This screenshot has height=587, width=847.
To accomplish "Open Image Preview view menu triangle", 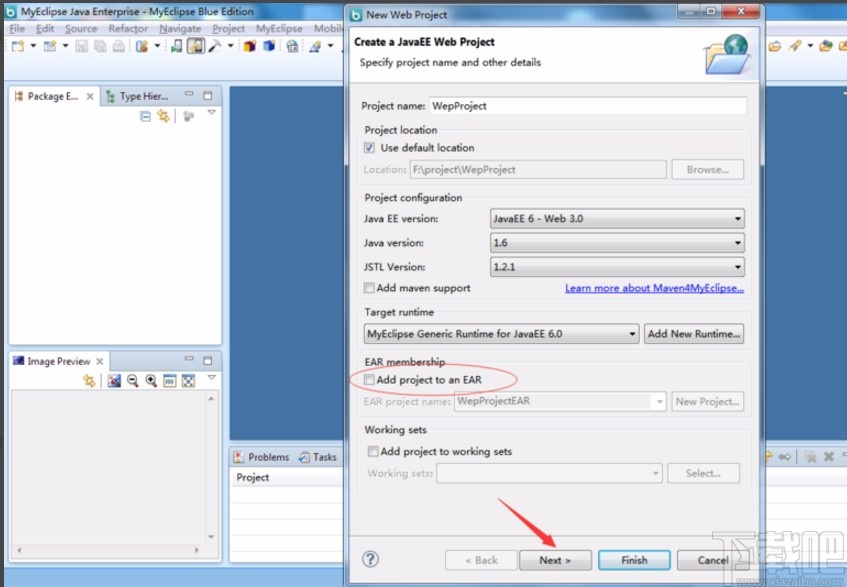I will click(212, 377).
